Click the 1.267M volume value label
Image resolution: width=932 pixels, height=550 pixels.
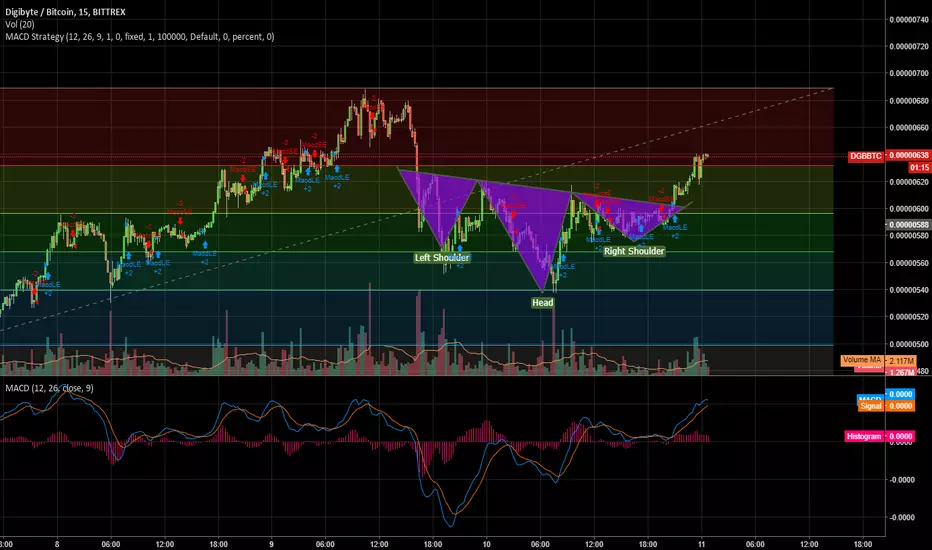click(x=901, y=372)
